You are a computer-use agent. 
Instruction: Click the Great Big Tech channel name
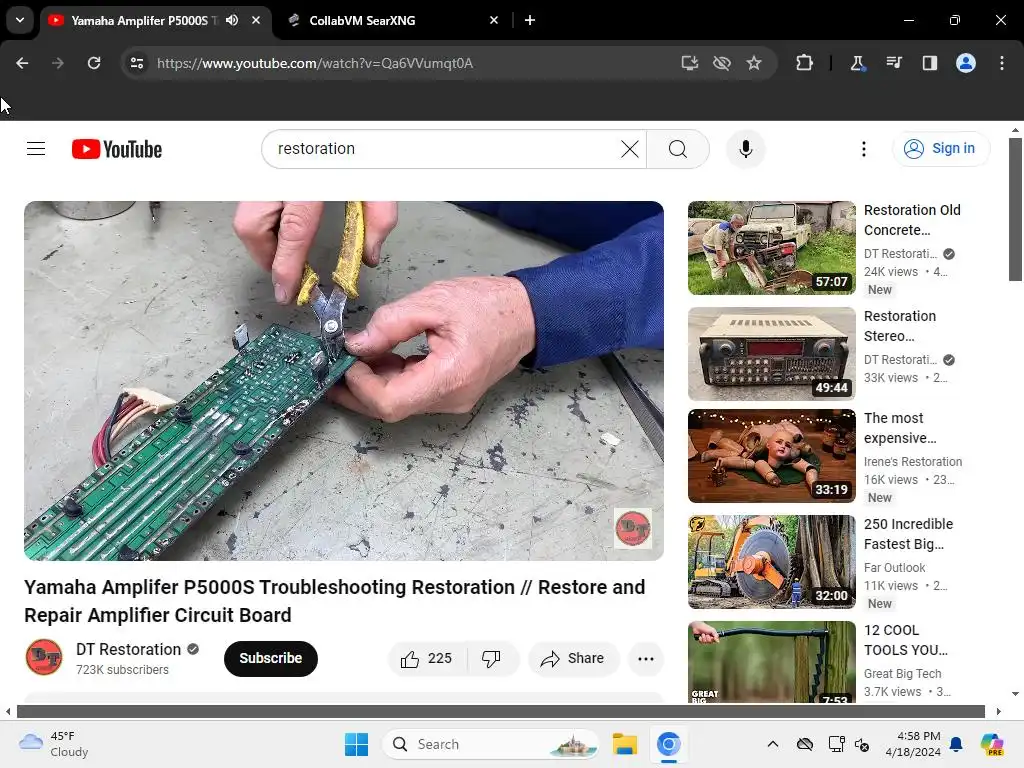pyautogui.click(x=902, y=673)
